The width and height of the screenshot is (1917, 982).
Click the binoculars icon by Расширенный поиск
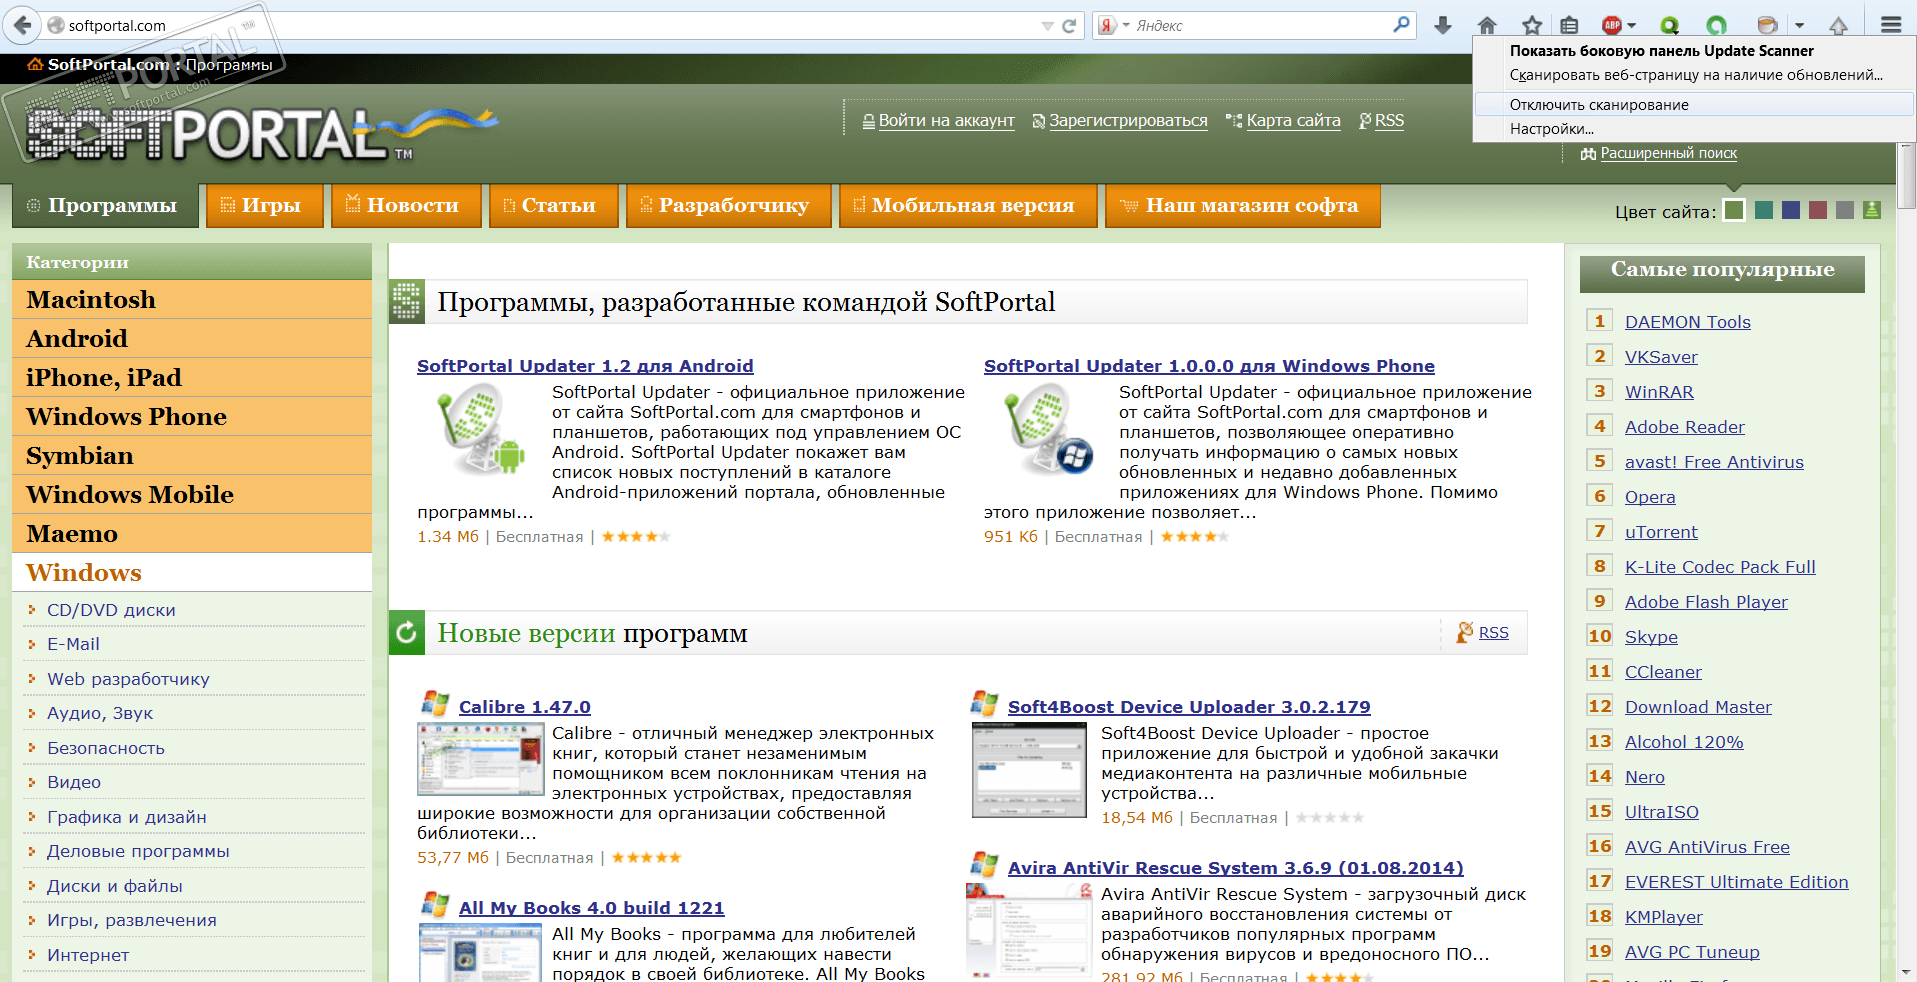click(x=1588, y=154)
